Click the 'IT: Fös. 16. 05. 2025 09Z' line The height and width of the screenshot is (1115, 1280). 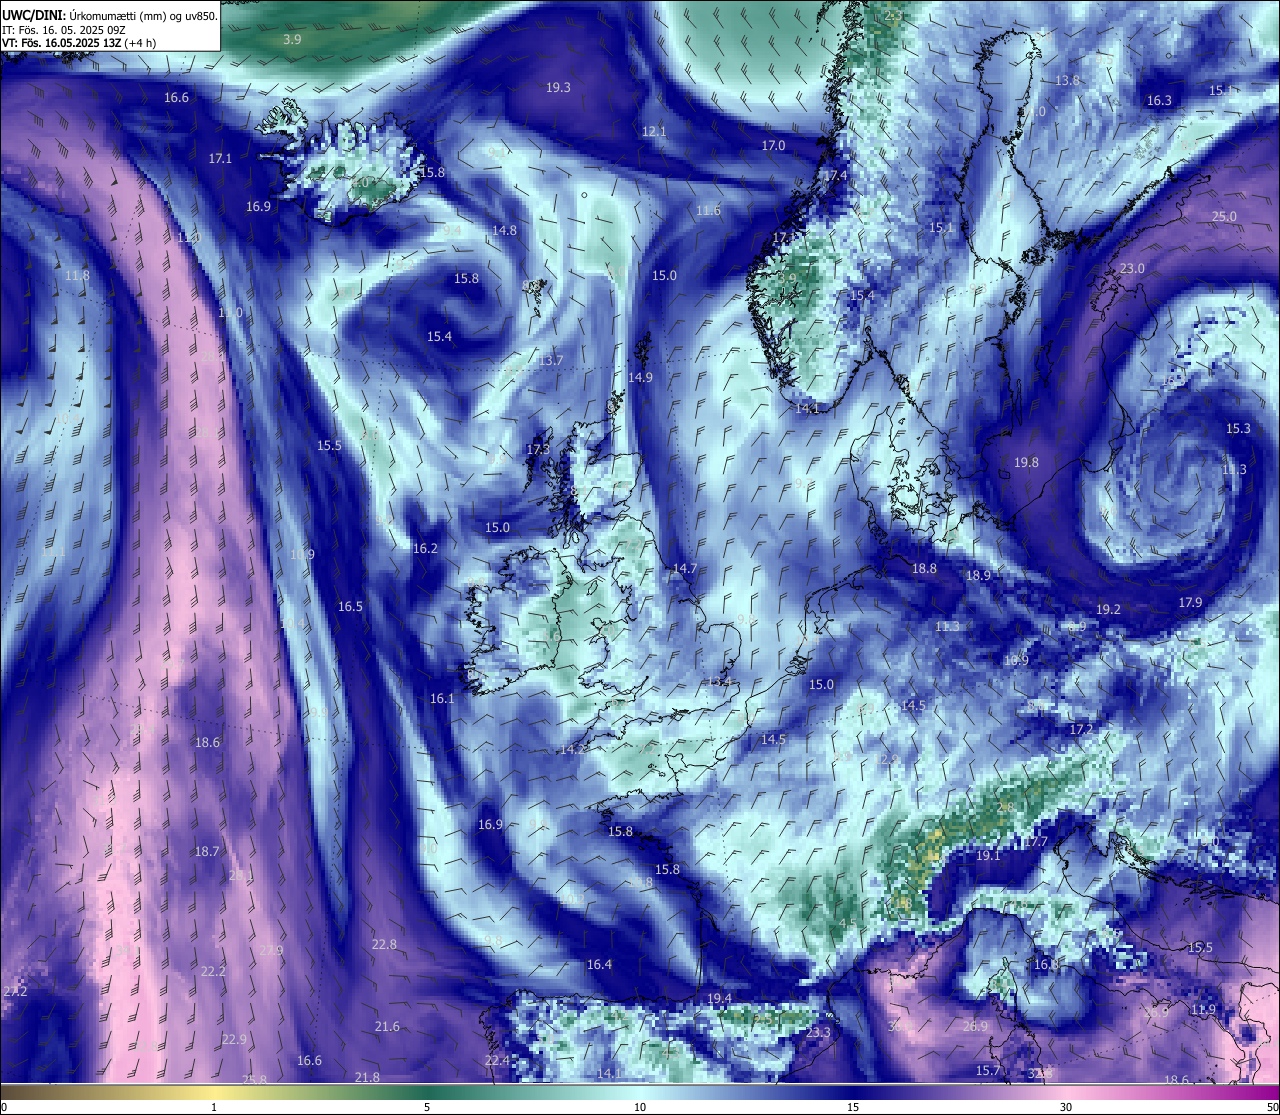coord(62,30)
